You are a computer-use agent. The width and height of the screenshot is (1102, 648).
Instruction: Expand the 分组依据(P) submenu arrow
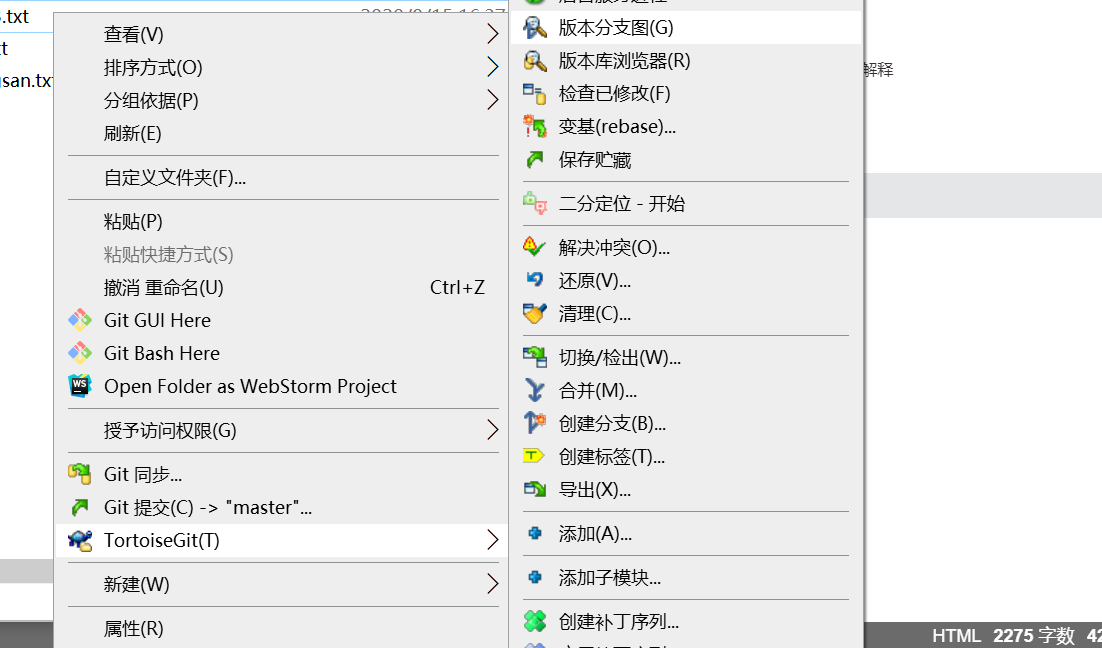(493, 100)
